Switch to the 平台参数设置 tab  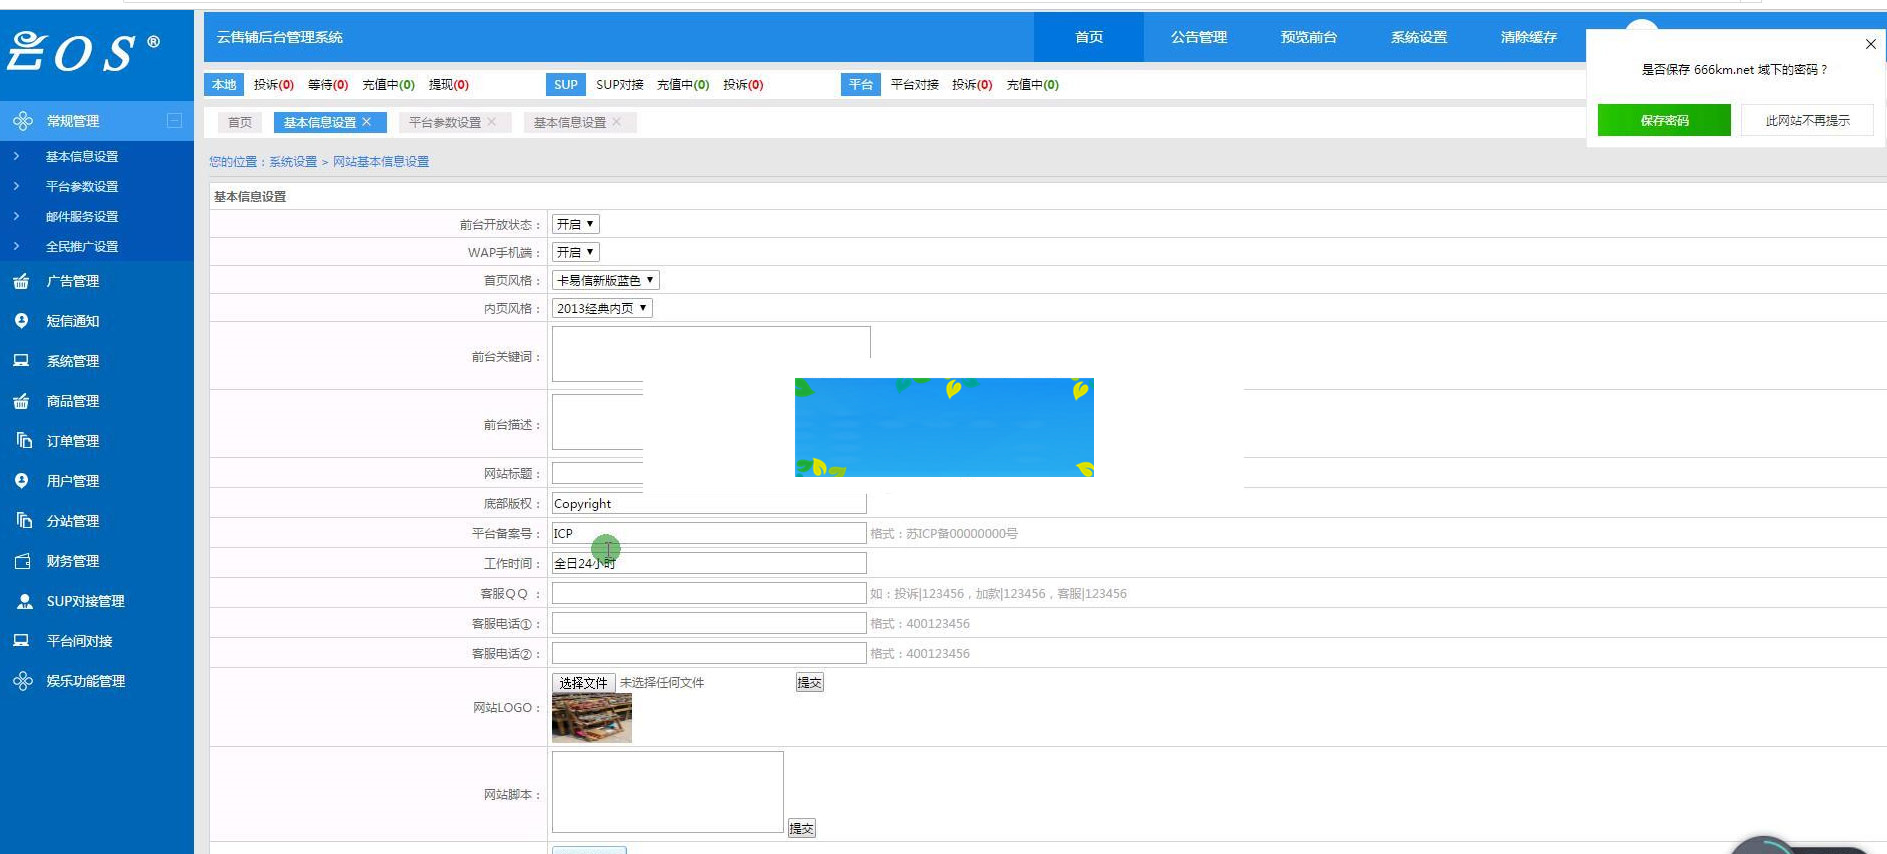click(x=444, y=122)
